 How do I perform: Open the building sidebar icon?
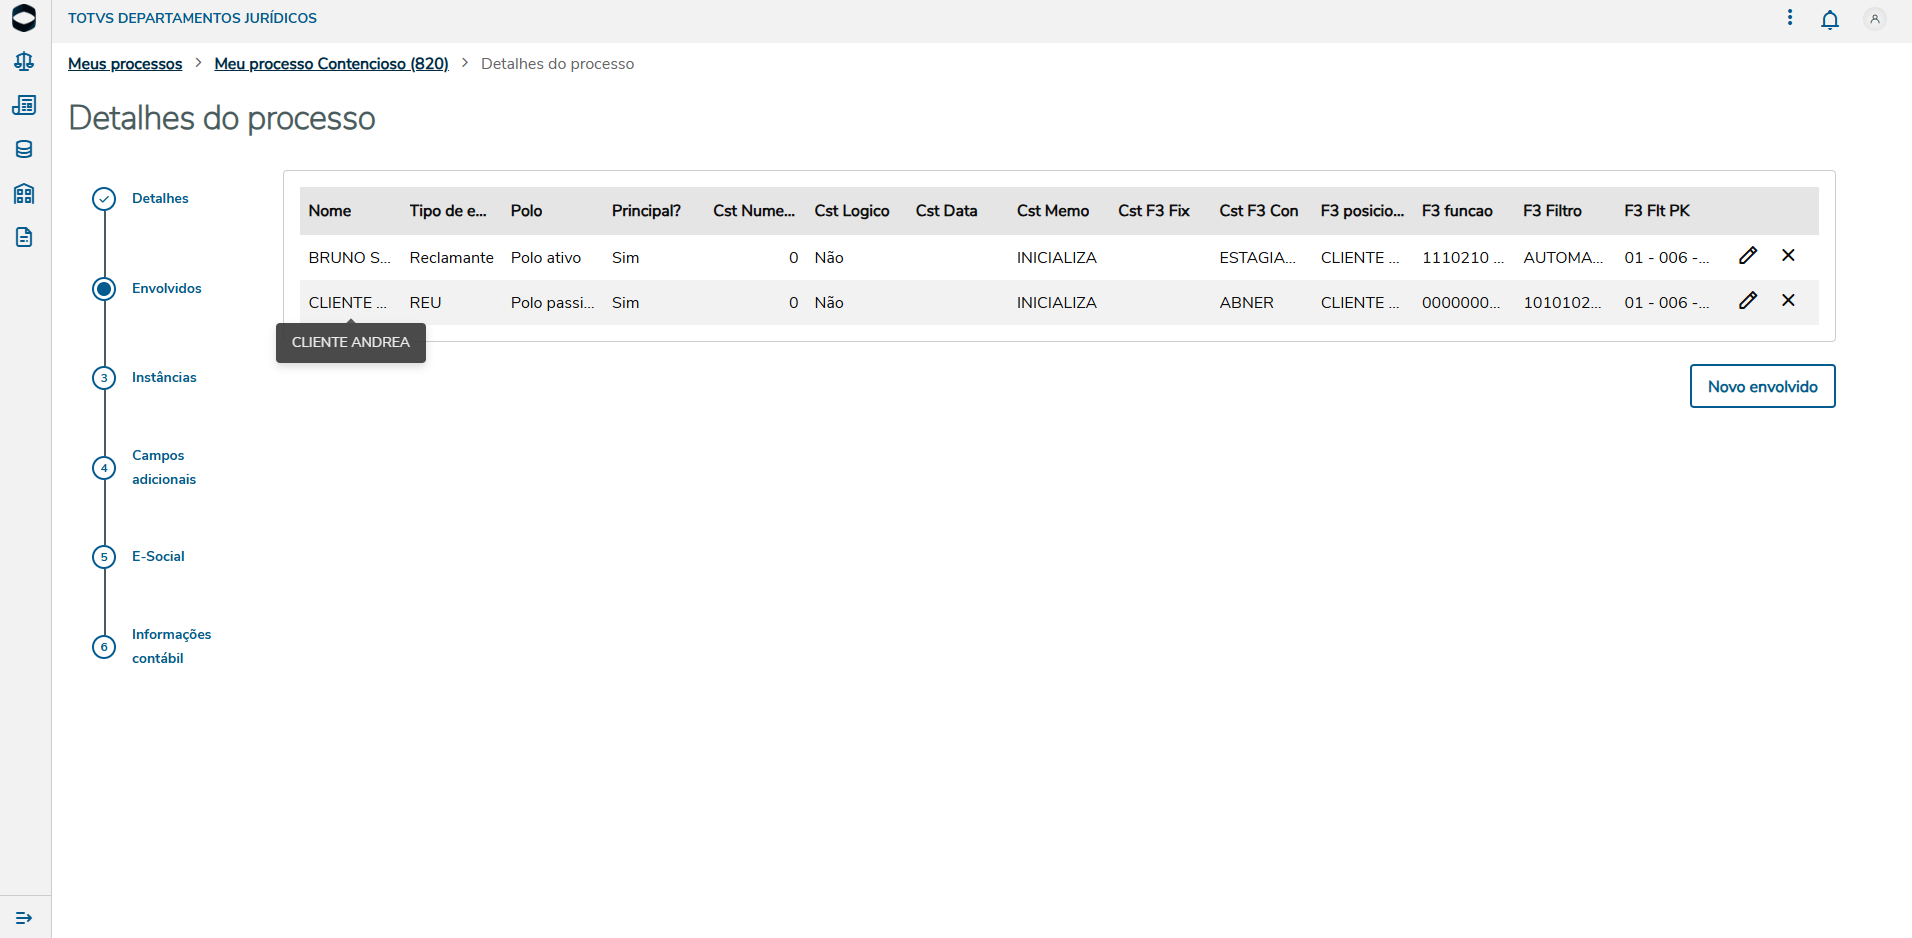pos(24,193)
